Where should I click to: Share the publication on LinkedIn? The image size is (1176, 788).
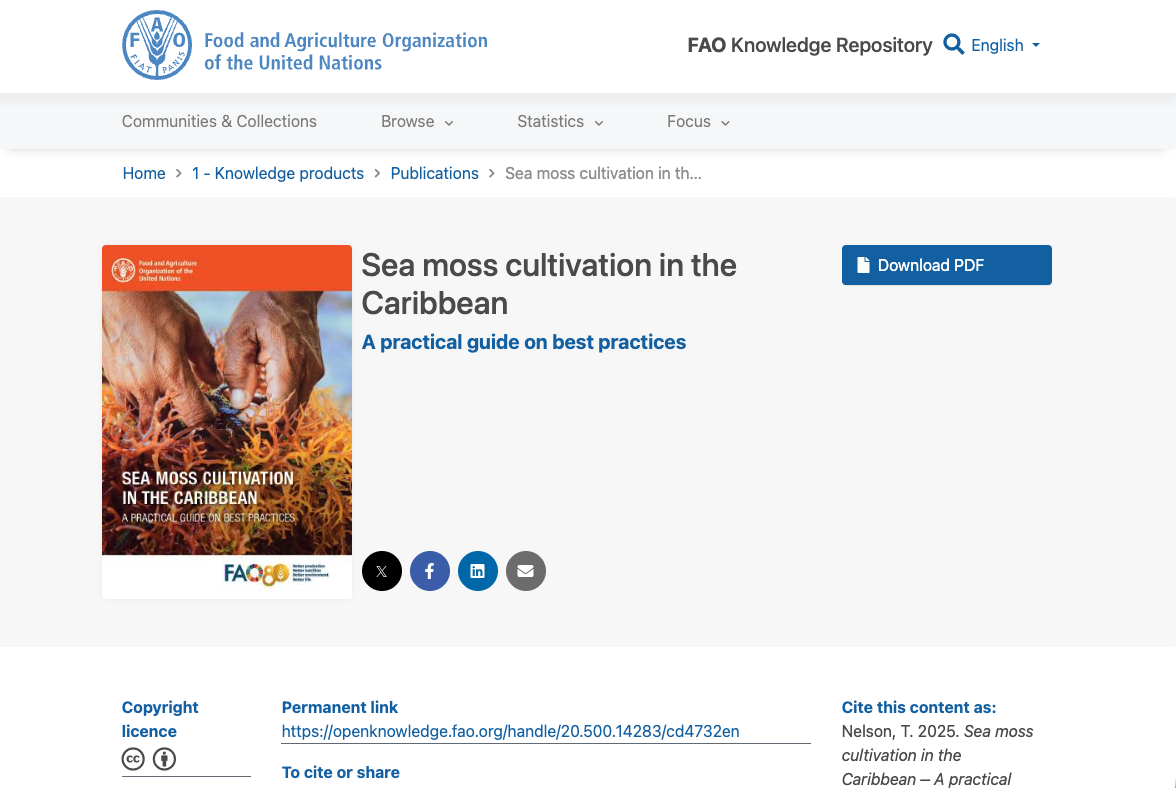point(477,570)
